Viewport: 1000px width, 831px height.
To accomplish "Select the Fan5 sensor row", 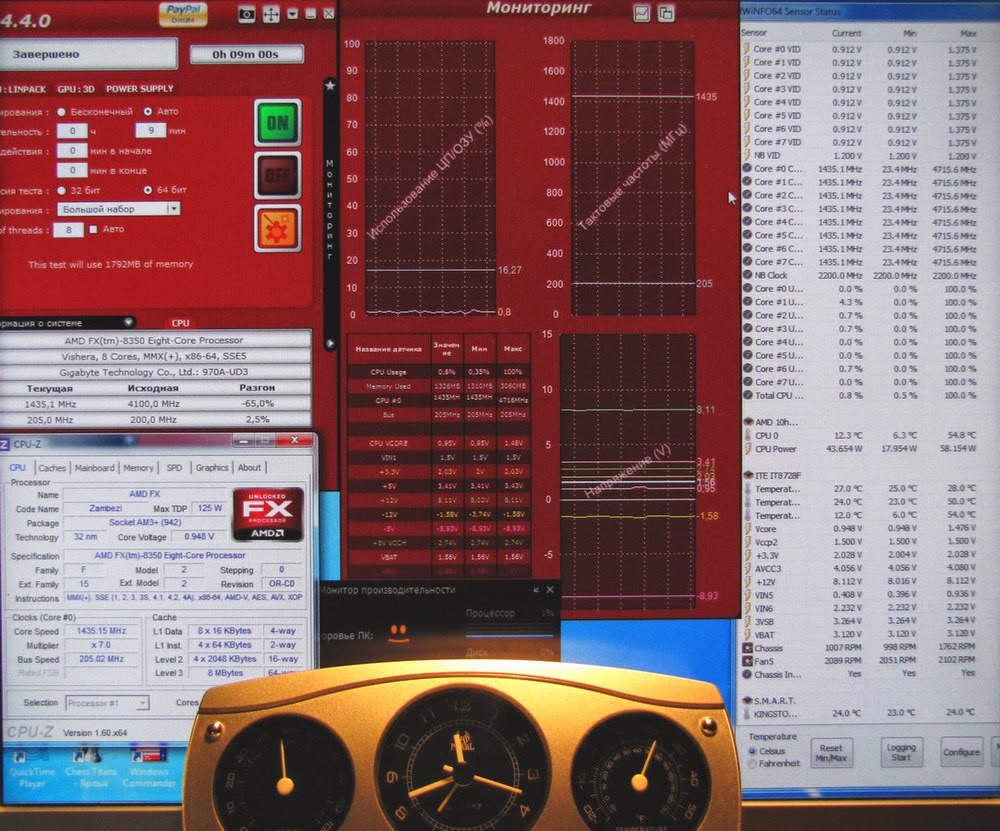I will (860, 661).
